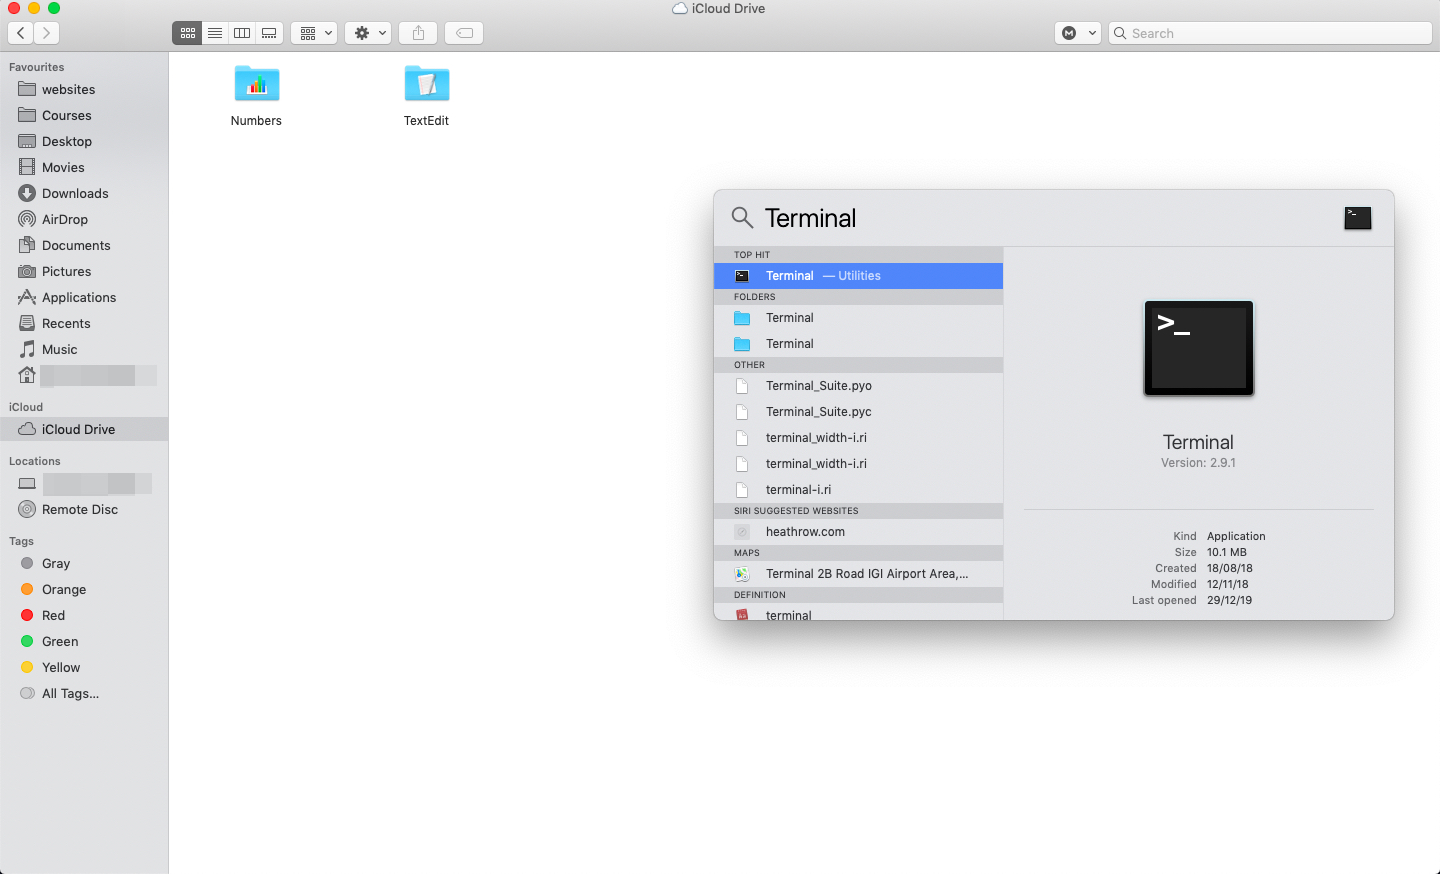This screenshot has height=874, width=1440.
Task: Click the small Terminal icon in Spotlight bar
Action: coord(1357,217)
